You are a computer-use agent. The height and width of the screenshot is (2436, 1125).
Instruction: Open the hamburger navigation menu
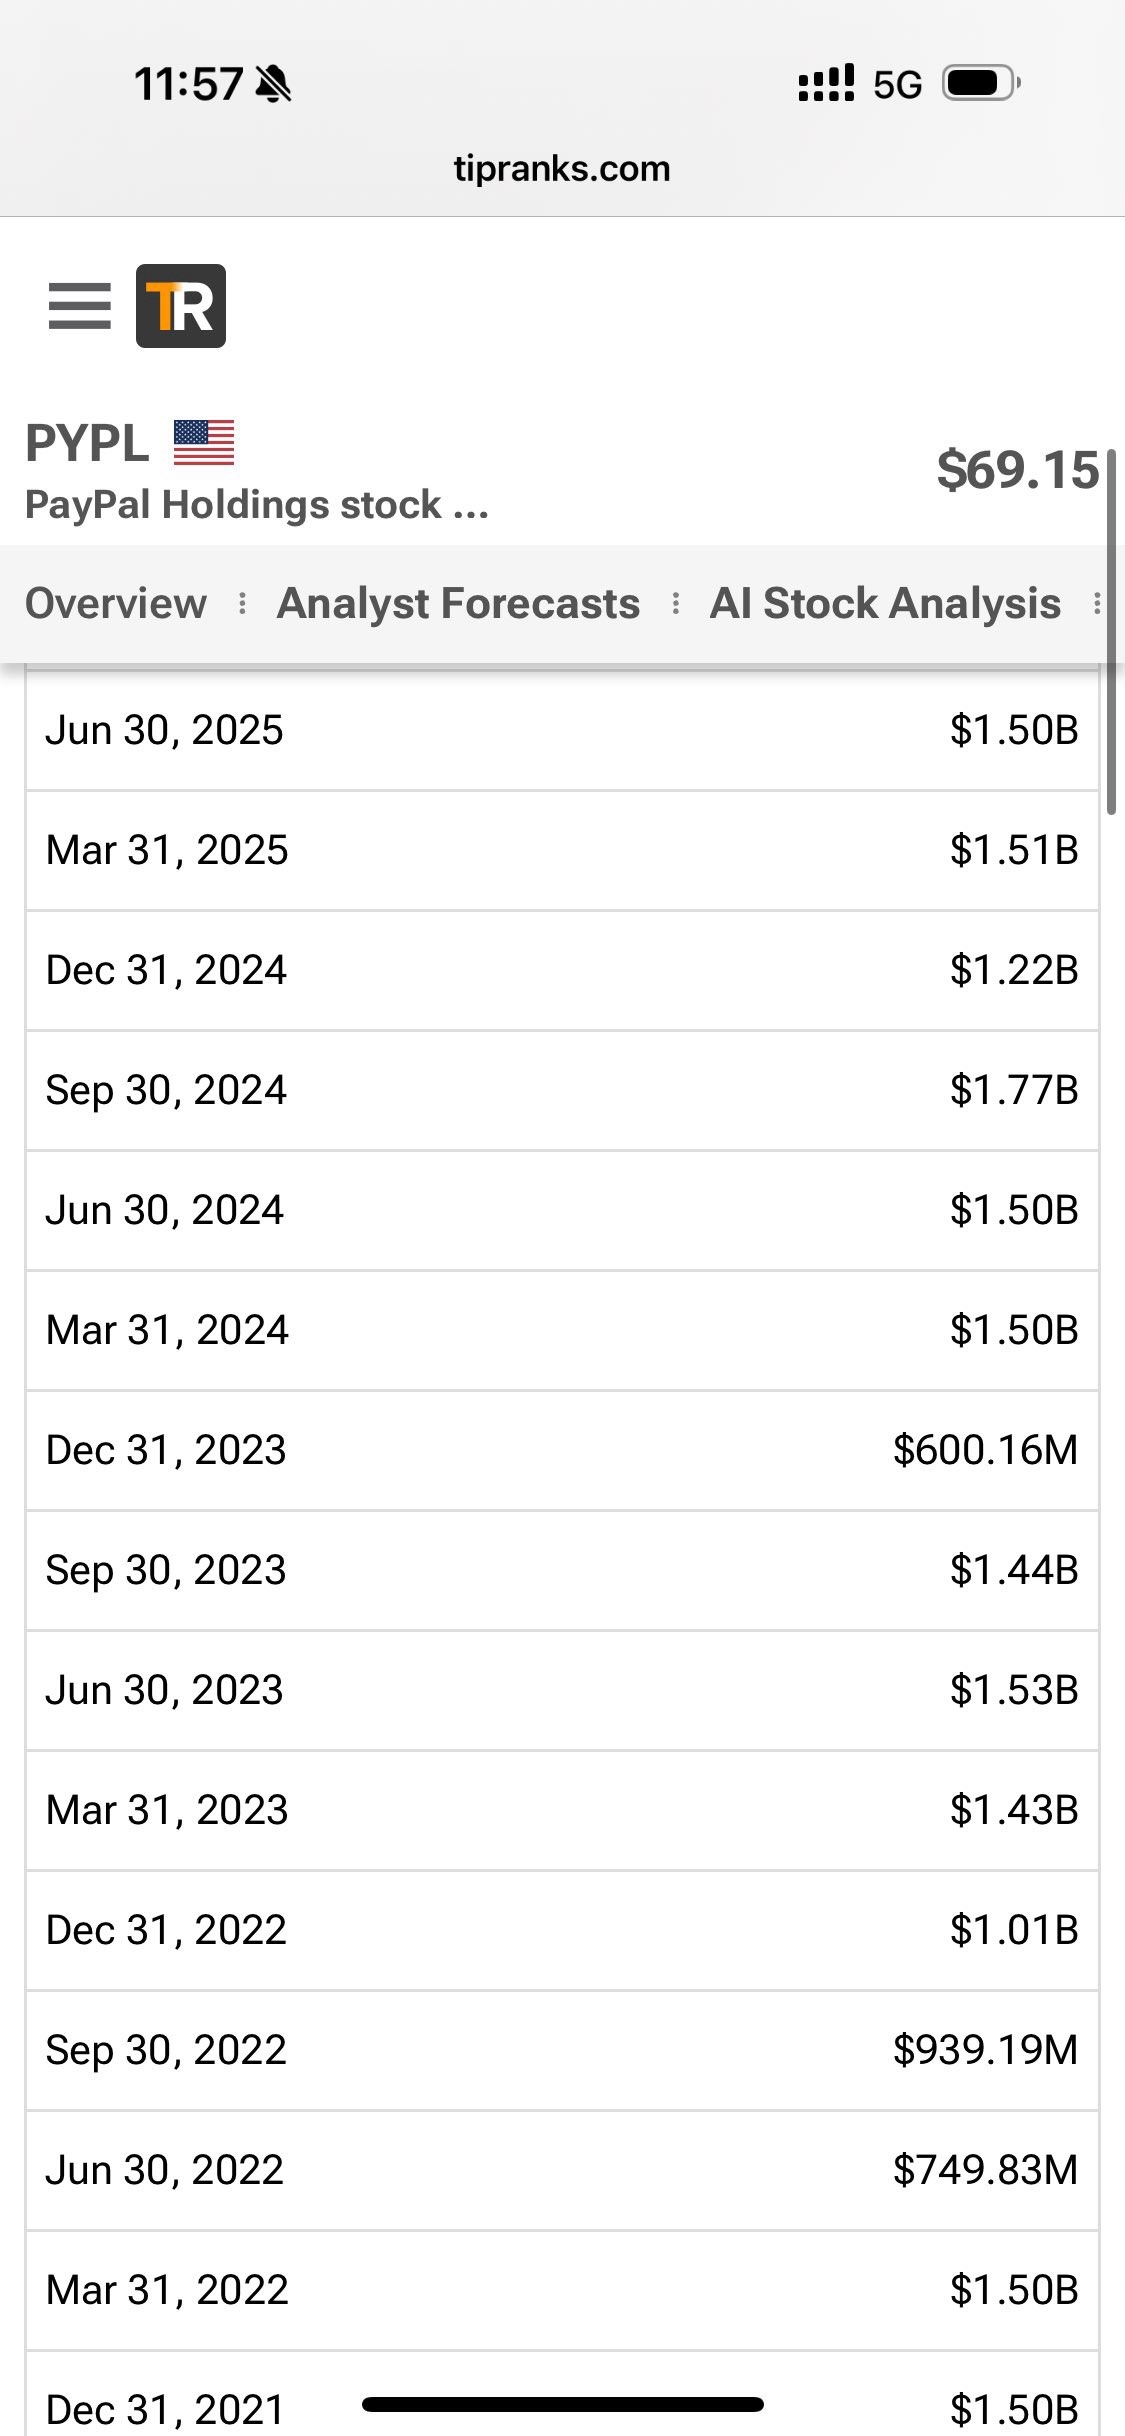coord(79,306)
